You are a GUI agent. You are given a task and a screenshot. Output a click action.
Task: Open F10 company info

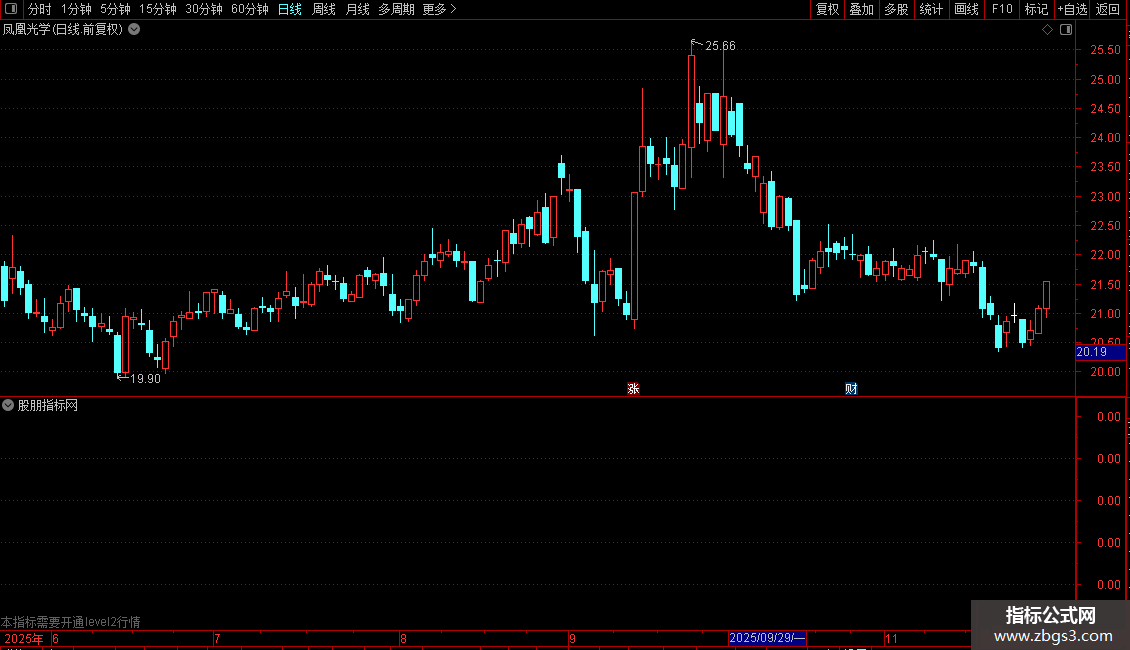point(1002,9)
